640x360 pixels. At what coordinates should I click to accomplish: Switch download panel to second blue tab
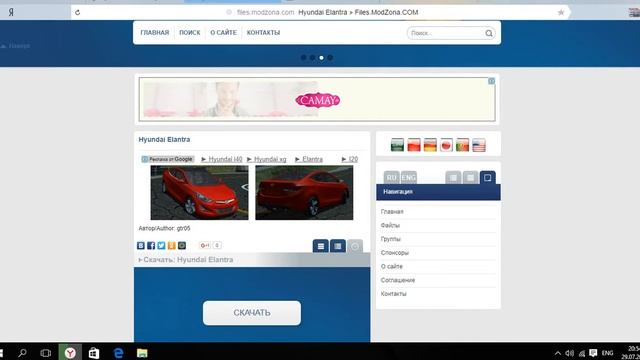point(338,246)
